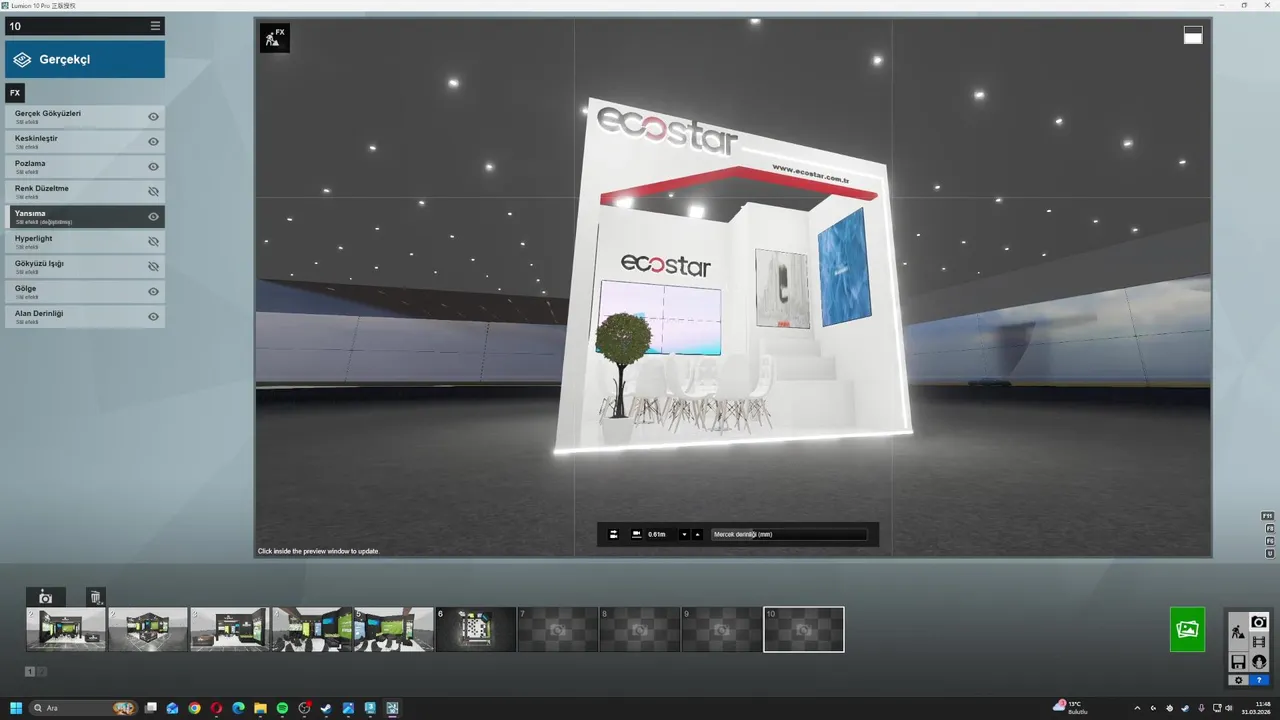Viewport: 1280px width, 720px height.
Task: Click the F6 shortcut button
Action: tap(1269, 540)
